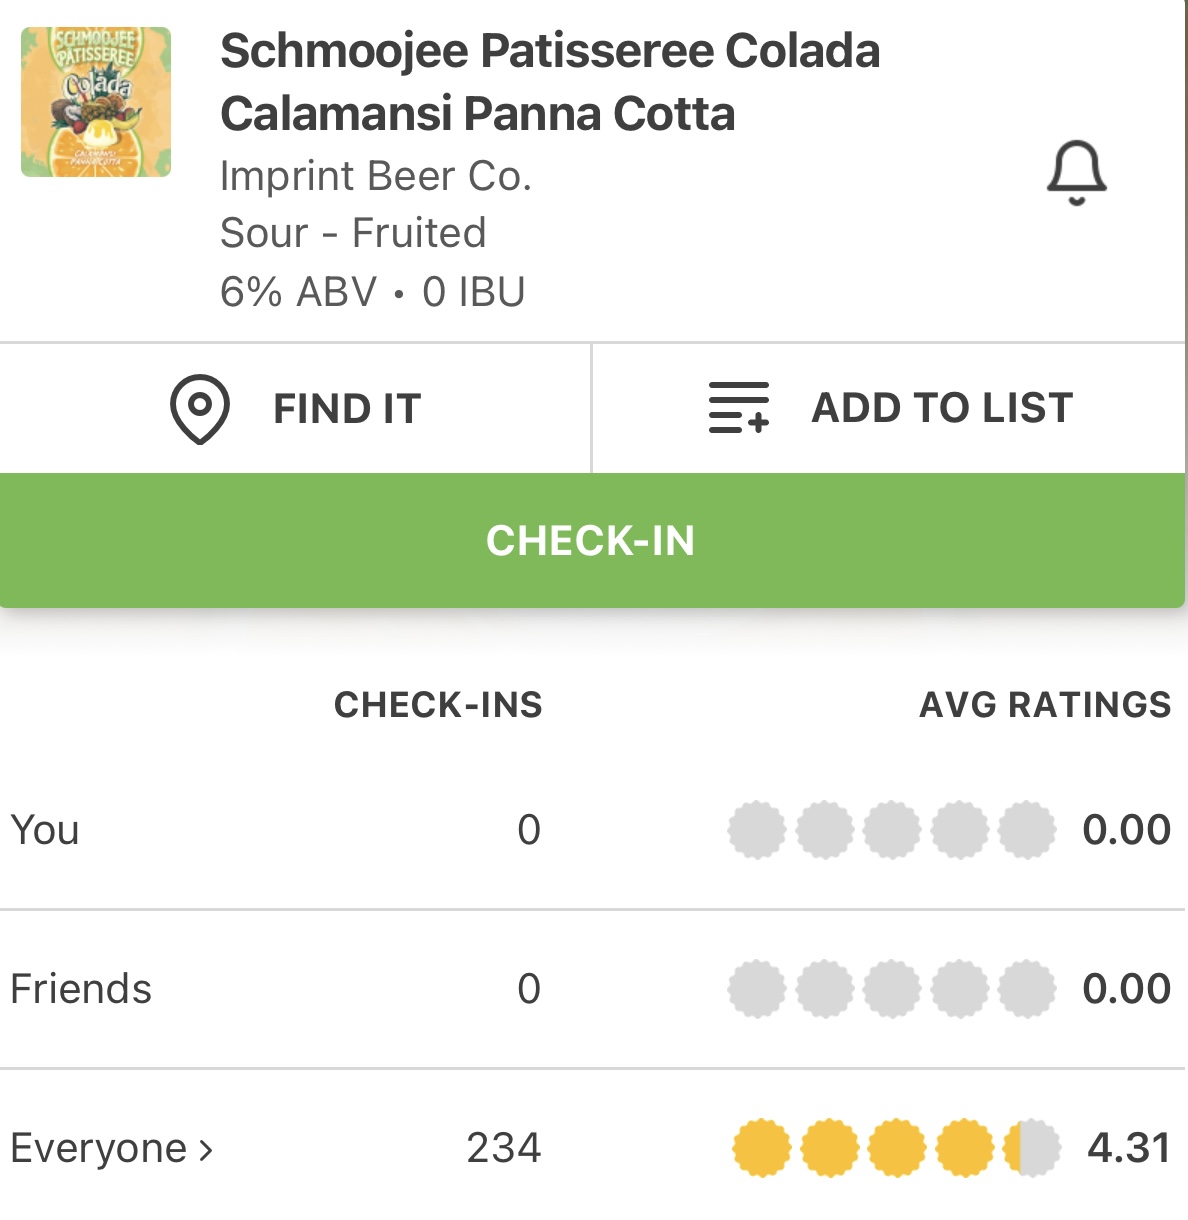Click the first gold star in Everyone rating
The height and width of the screenshot is (1220, 1188).
[762, 1148]
